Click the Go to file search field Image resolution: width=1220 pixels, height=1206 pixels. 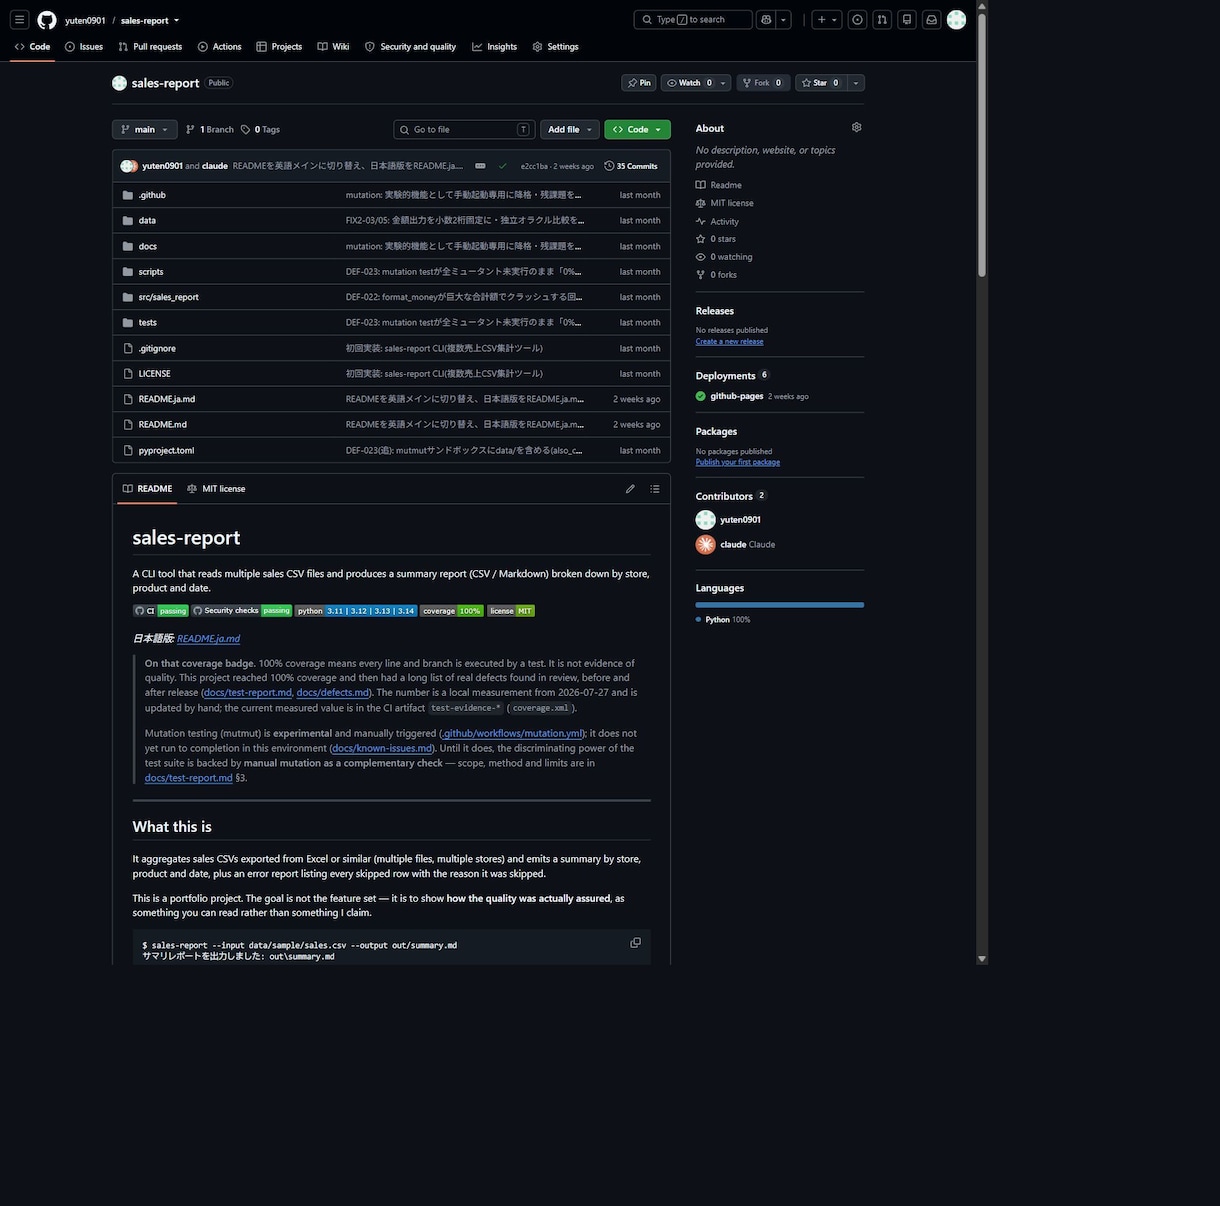point(465,129)
